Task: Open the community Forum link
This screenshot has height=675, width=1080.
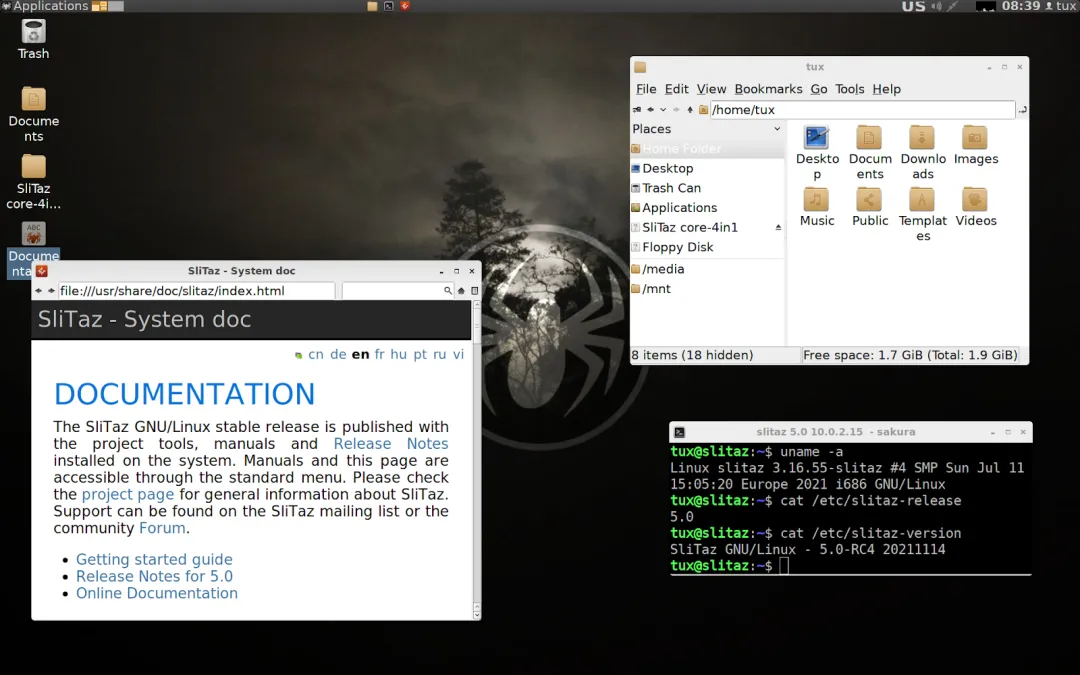Action: [x=162, y=528]
